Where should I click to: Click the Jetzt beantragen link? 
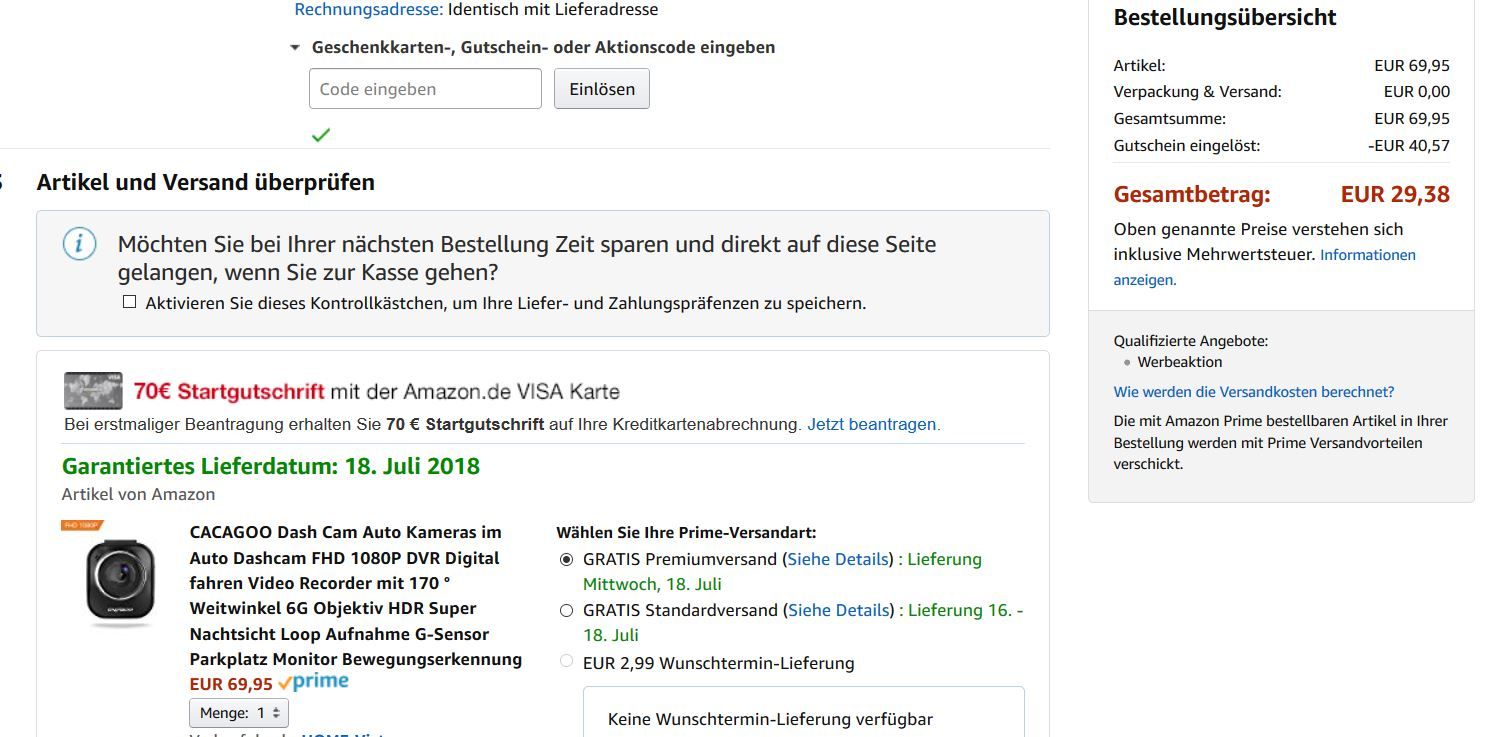click(873, 424)
